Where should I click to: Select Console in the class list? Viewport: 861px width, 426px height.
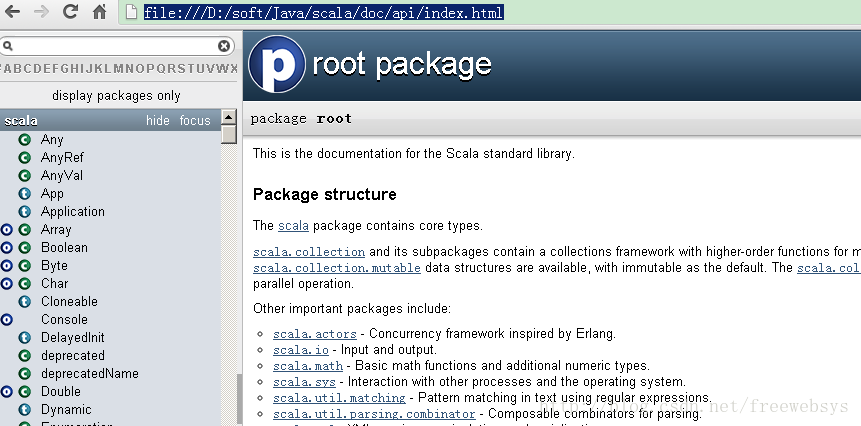point(64,320)
